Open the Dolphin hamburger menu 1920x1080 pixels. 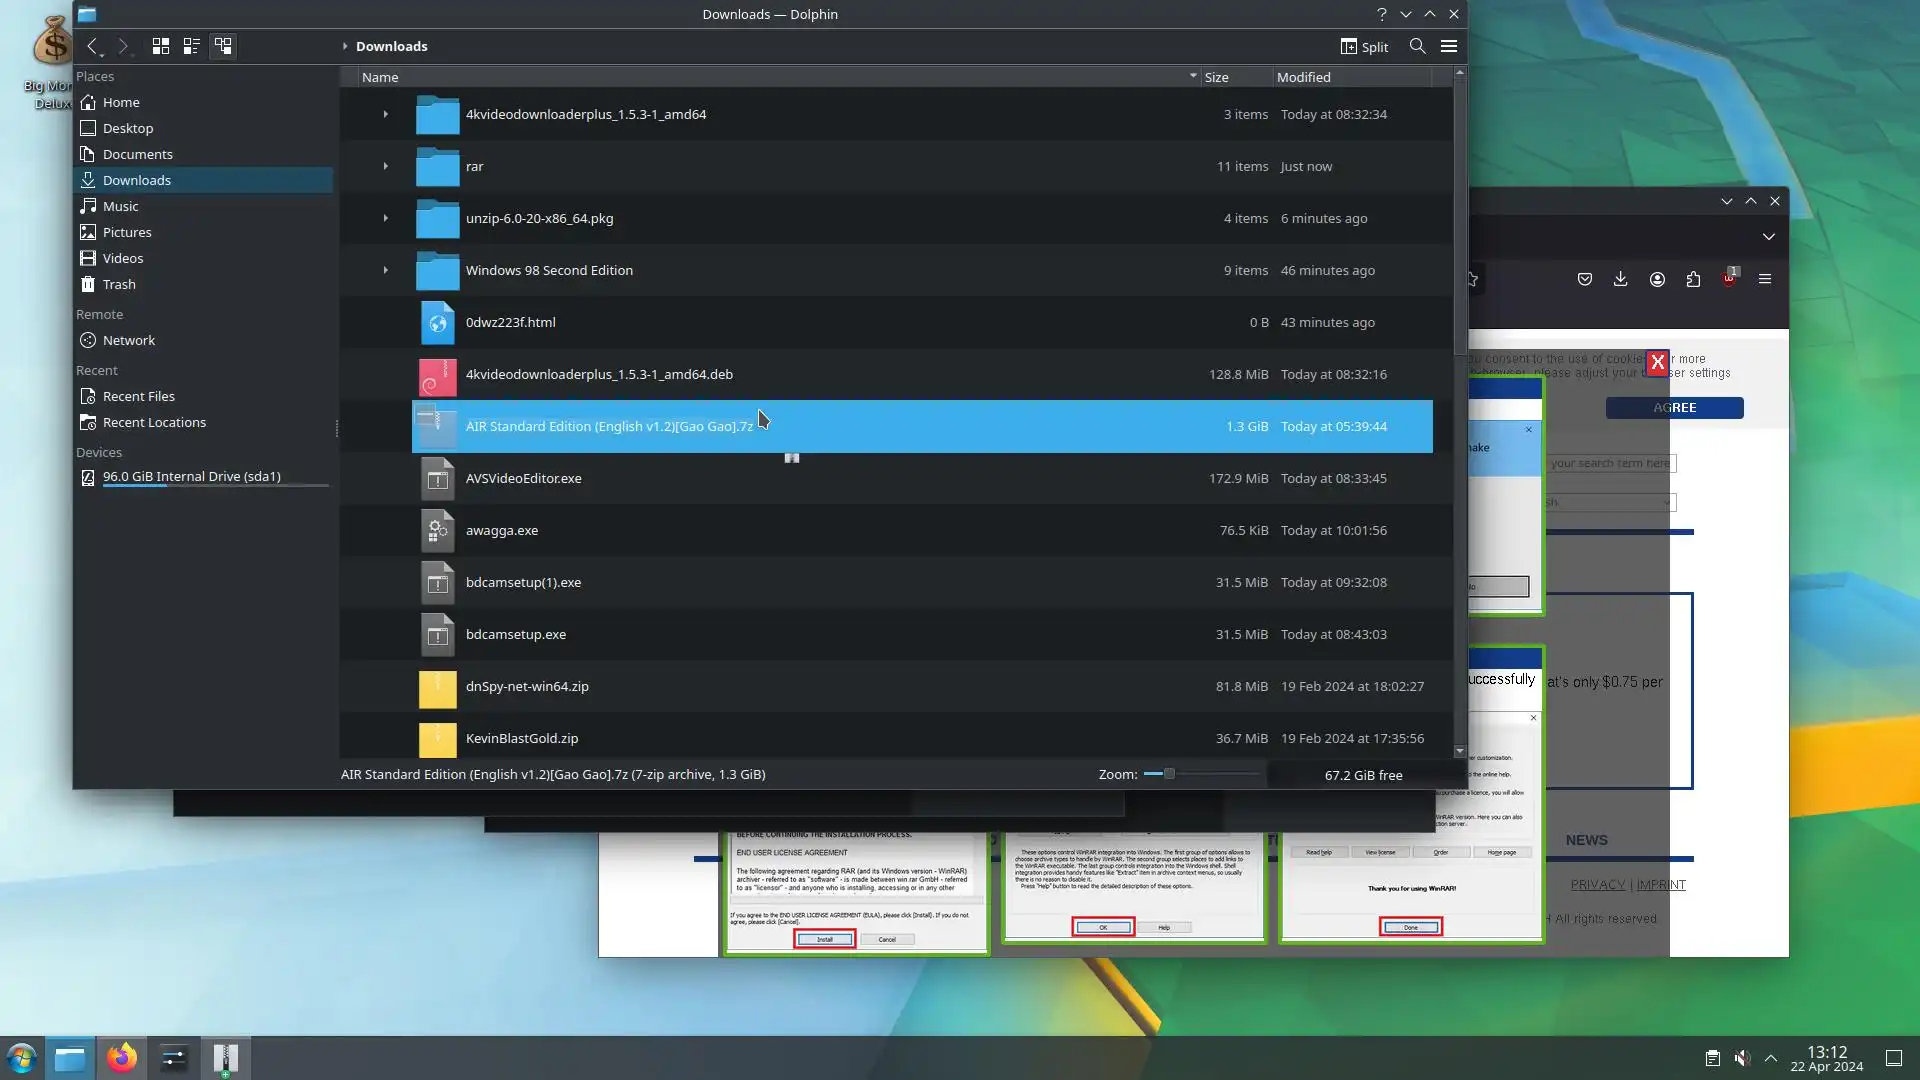tap(1448, 46)
